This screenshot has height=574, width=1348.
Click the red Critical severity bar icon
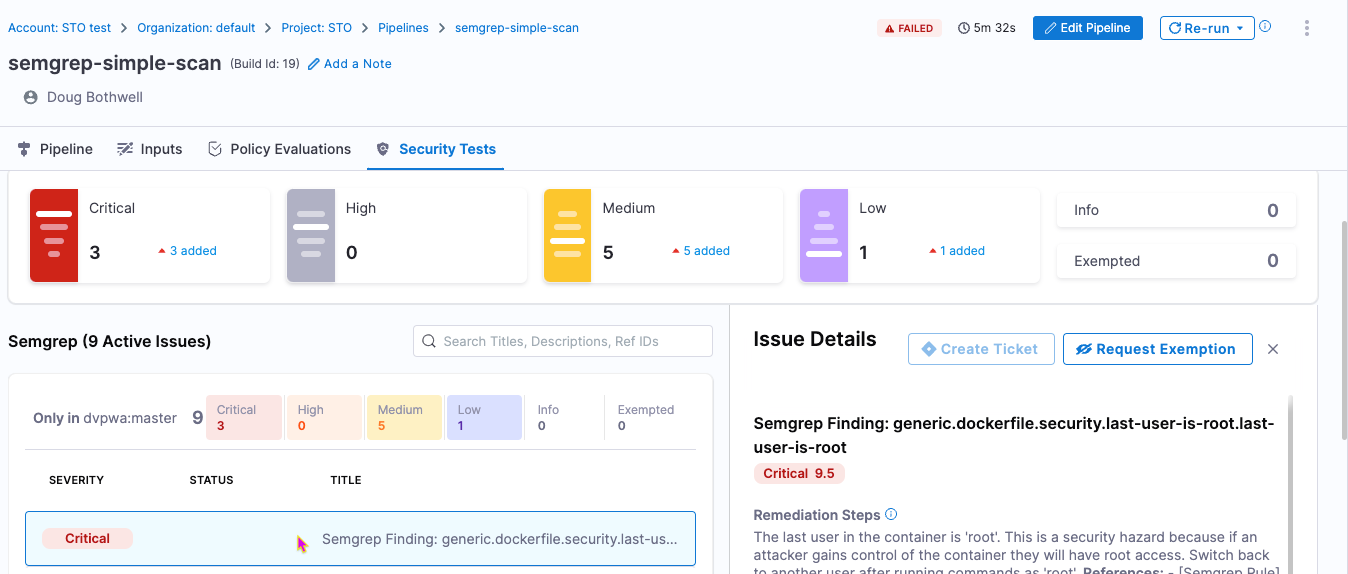[54, 235]
